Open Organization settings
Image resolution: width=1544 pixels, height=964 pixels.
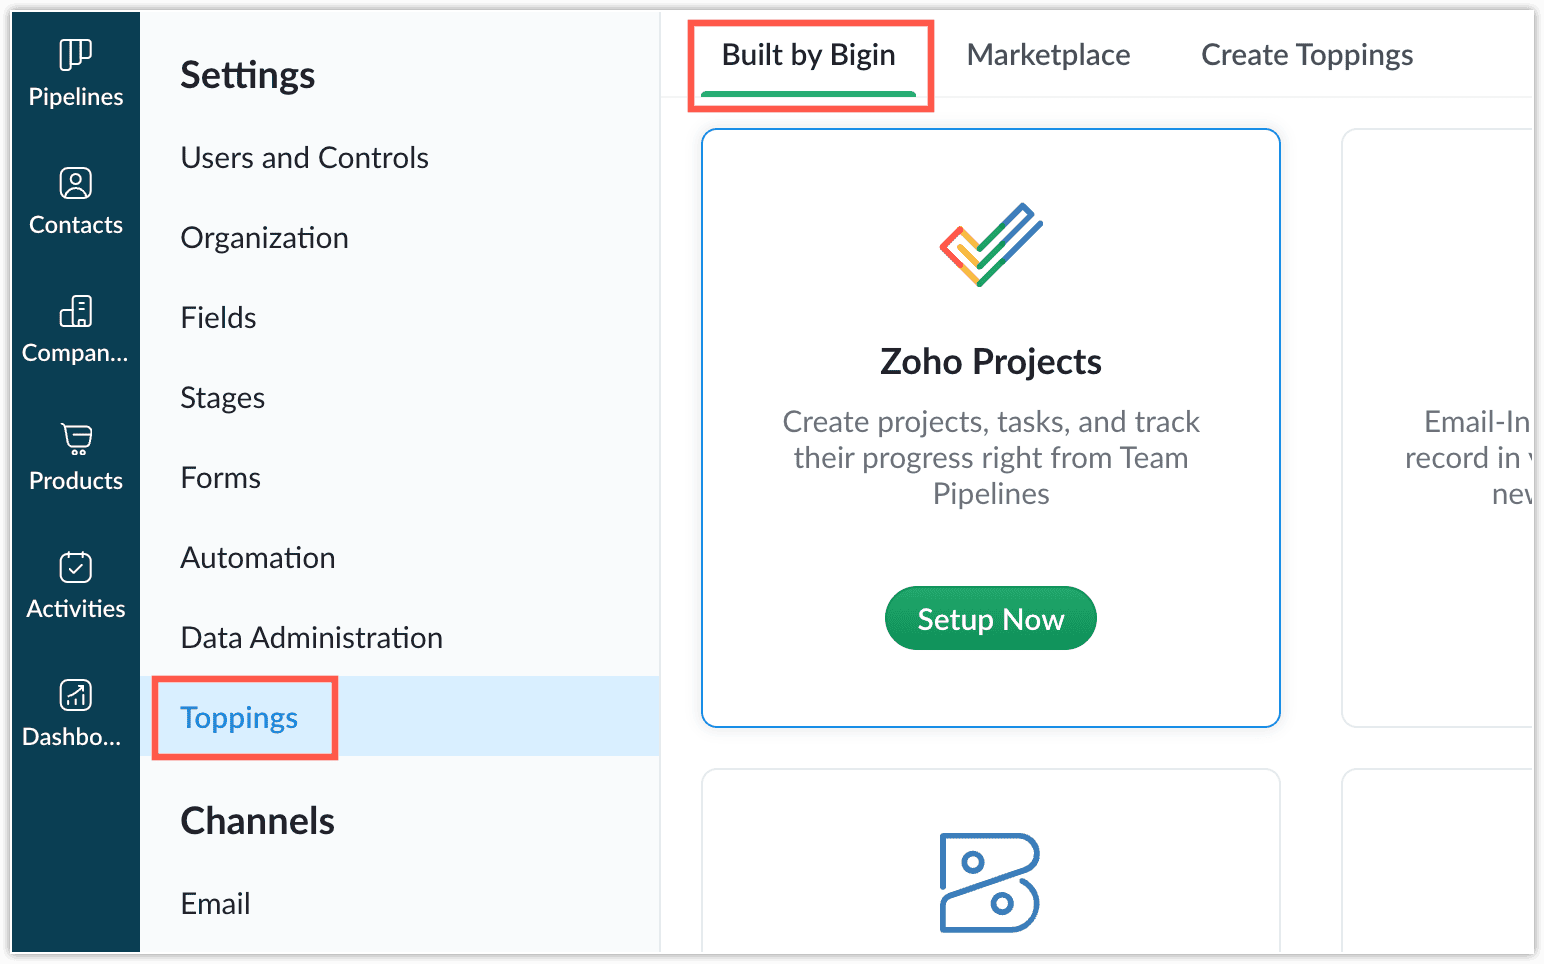(265, 238)
